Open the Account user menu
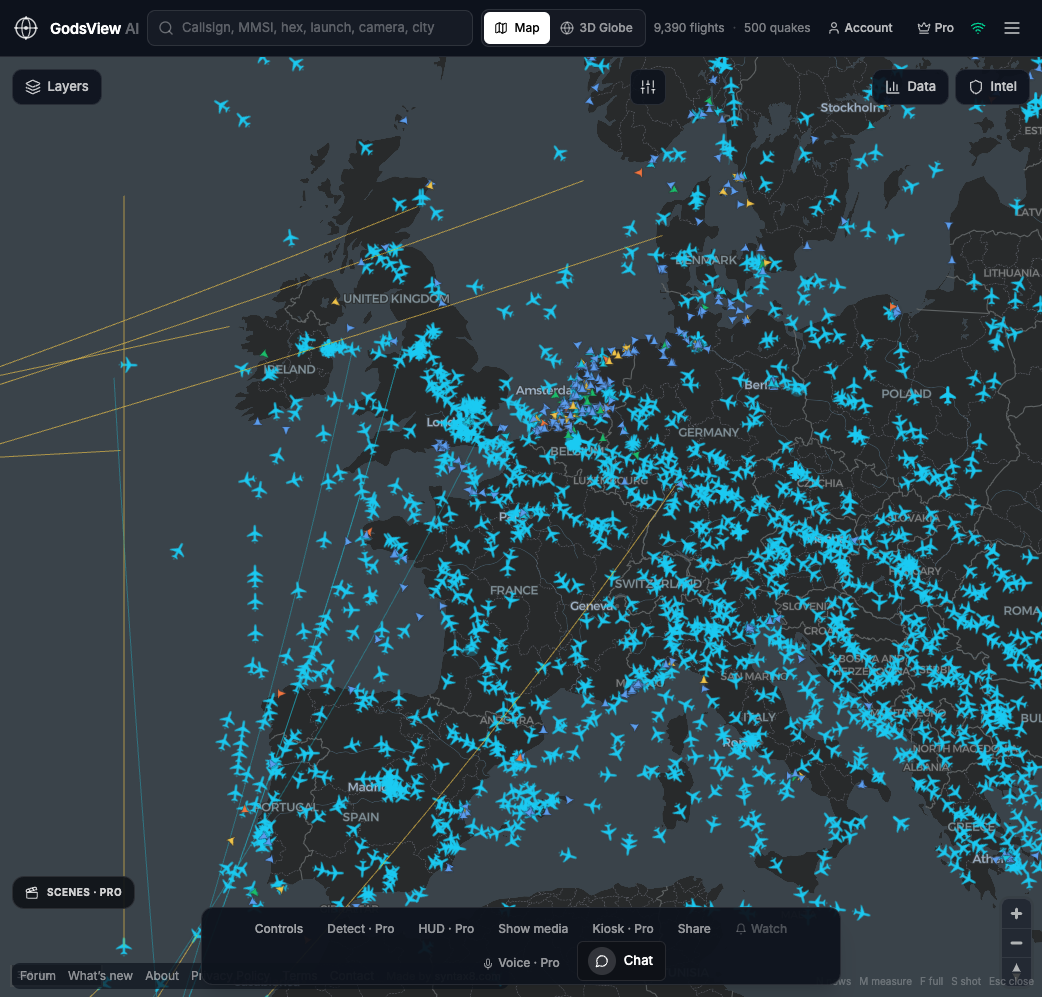Viewport: 1042px width, 997px height. point(860,28)
